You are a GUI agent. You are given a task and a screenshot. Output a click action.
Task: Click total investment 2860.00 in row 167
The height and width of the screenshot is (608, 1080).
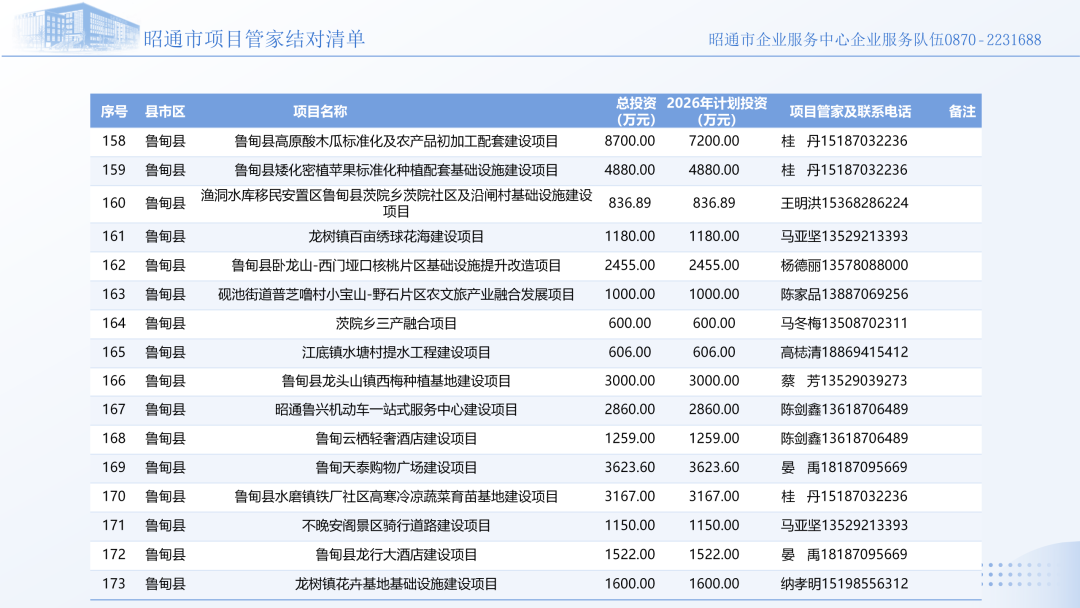[630, 410]
